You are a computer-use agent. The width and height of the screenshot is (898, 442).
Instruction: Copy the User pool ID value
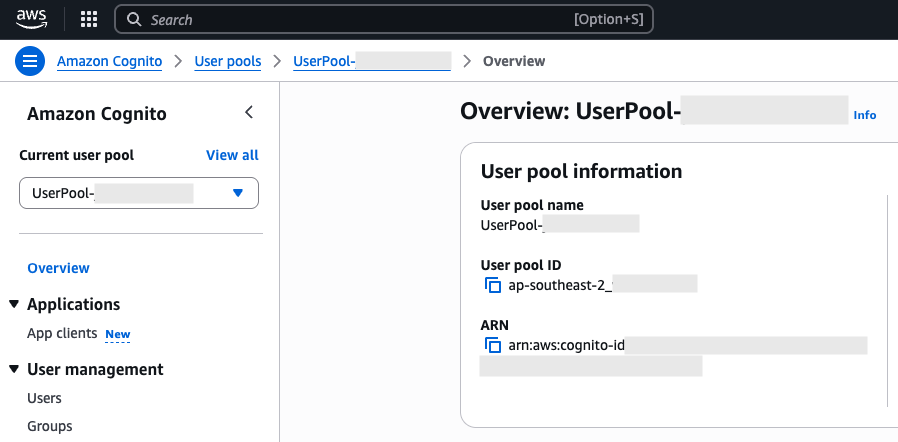[493, 285]
